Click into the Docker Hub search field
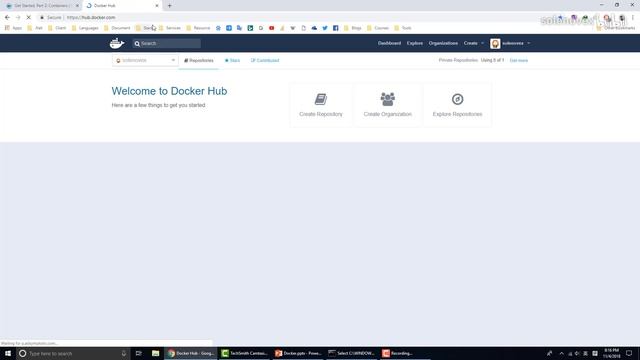Screen dimensions: 640x360 pyautogui.click(x=167, y=43)
